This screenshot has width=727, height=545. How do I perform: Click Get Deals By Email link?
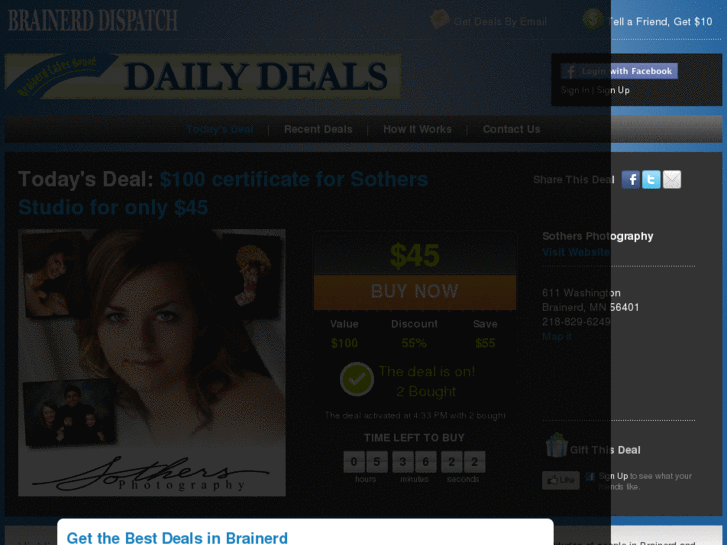point(500,22)
